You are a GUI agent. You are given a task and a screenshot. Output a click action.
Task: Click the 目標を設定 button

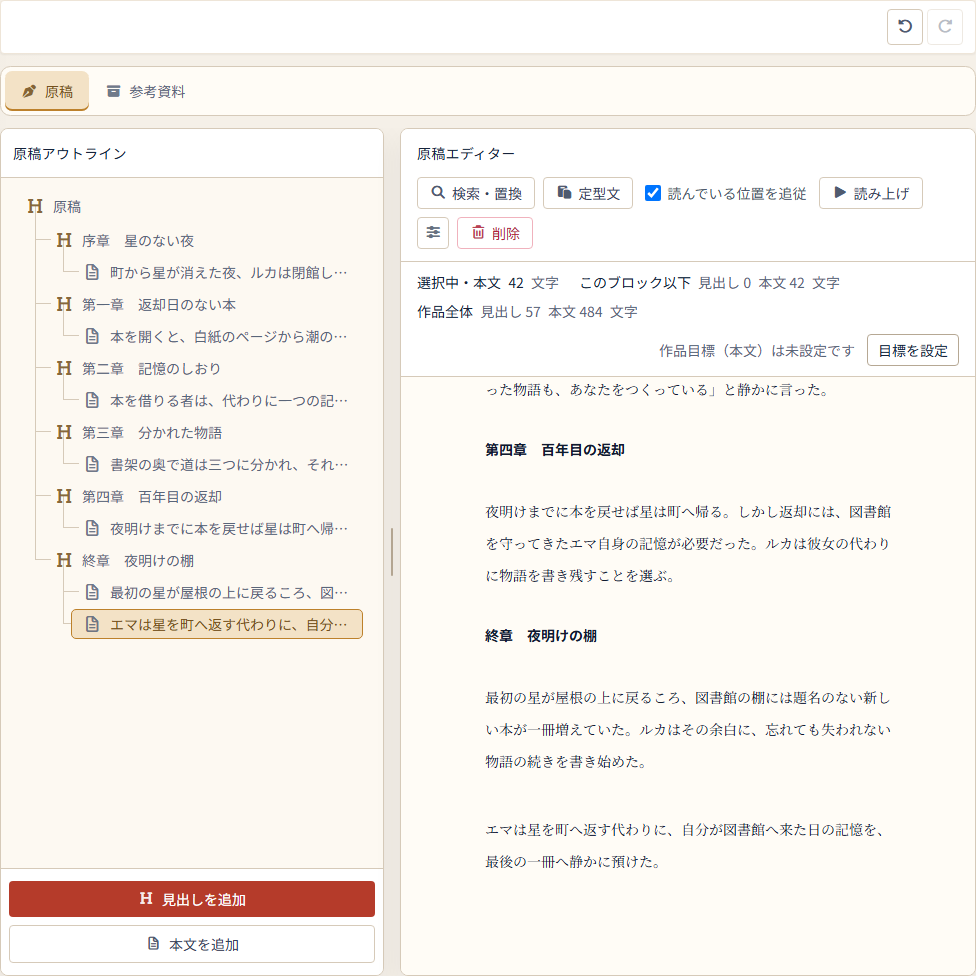pos(913,350)
